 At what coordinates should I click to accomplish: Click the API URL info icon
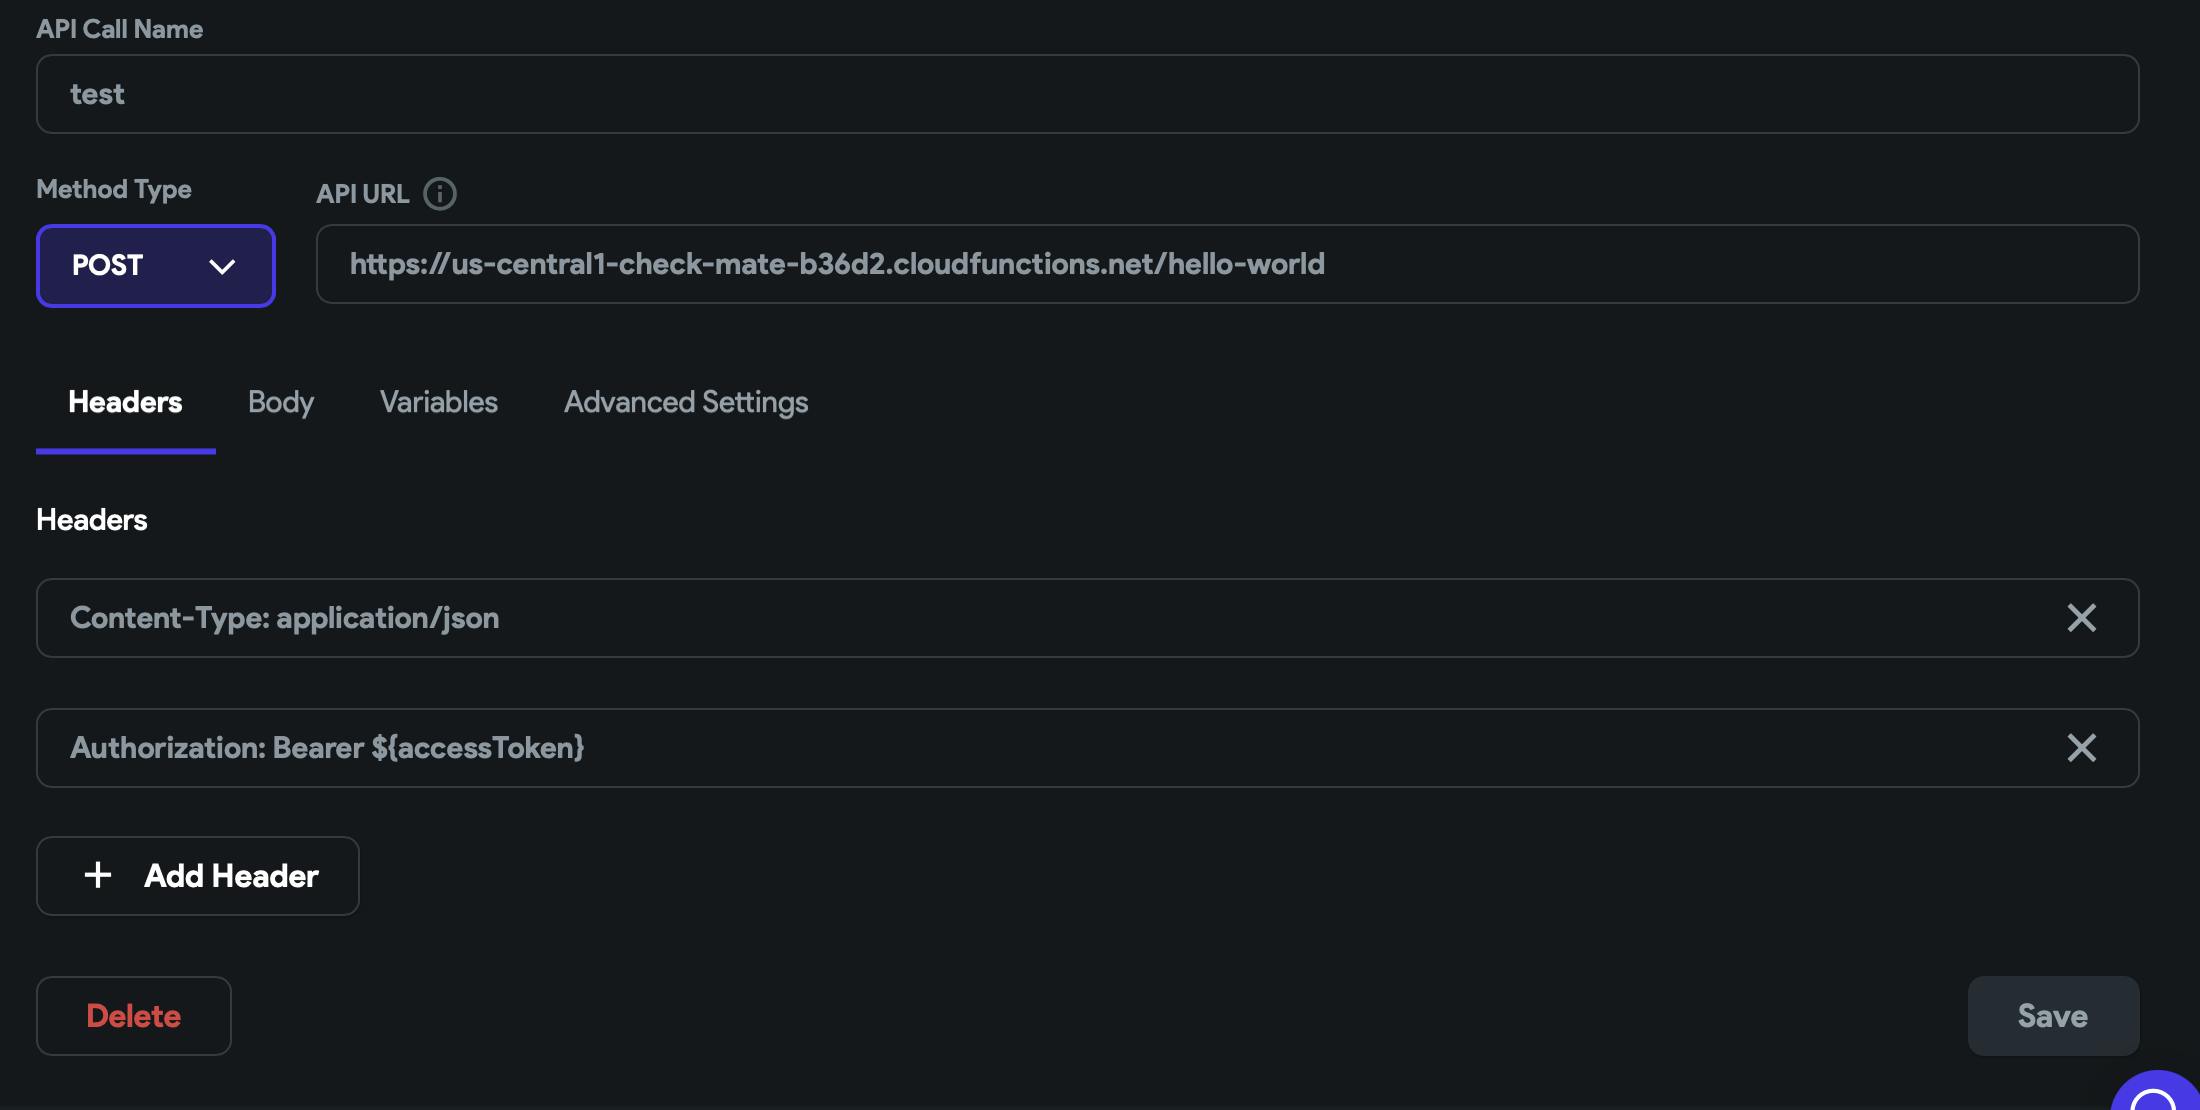[x=440, y=194]
